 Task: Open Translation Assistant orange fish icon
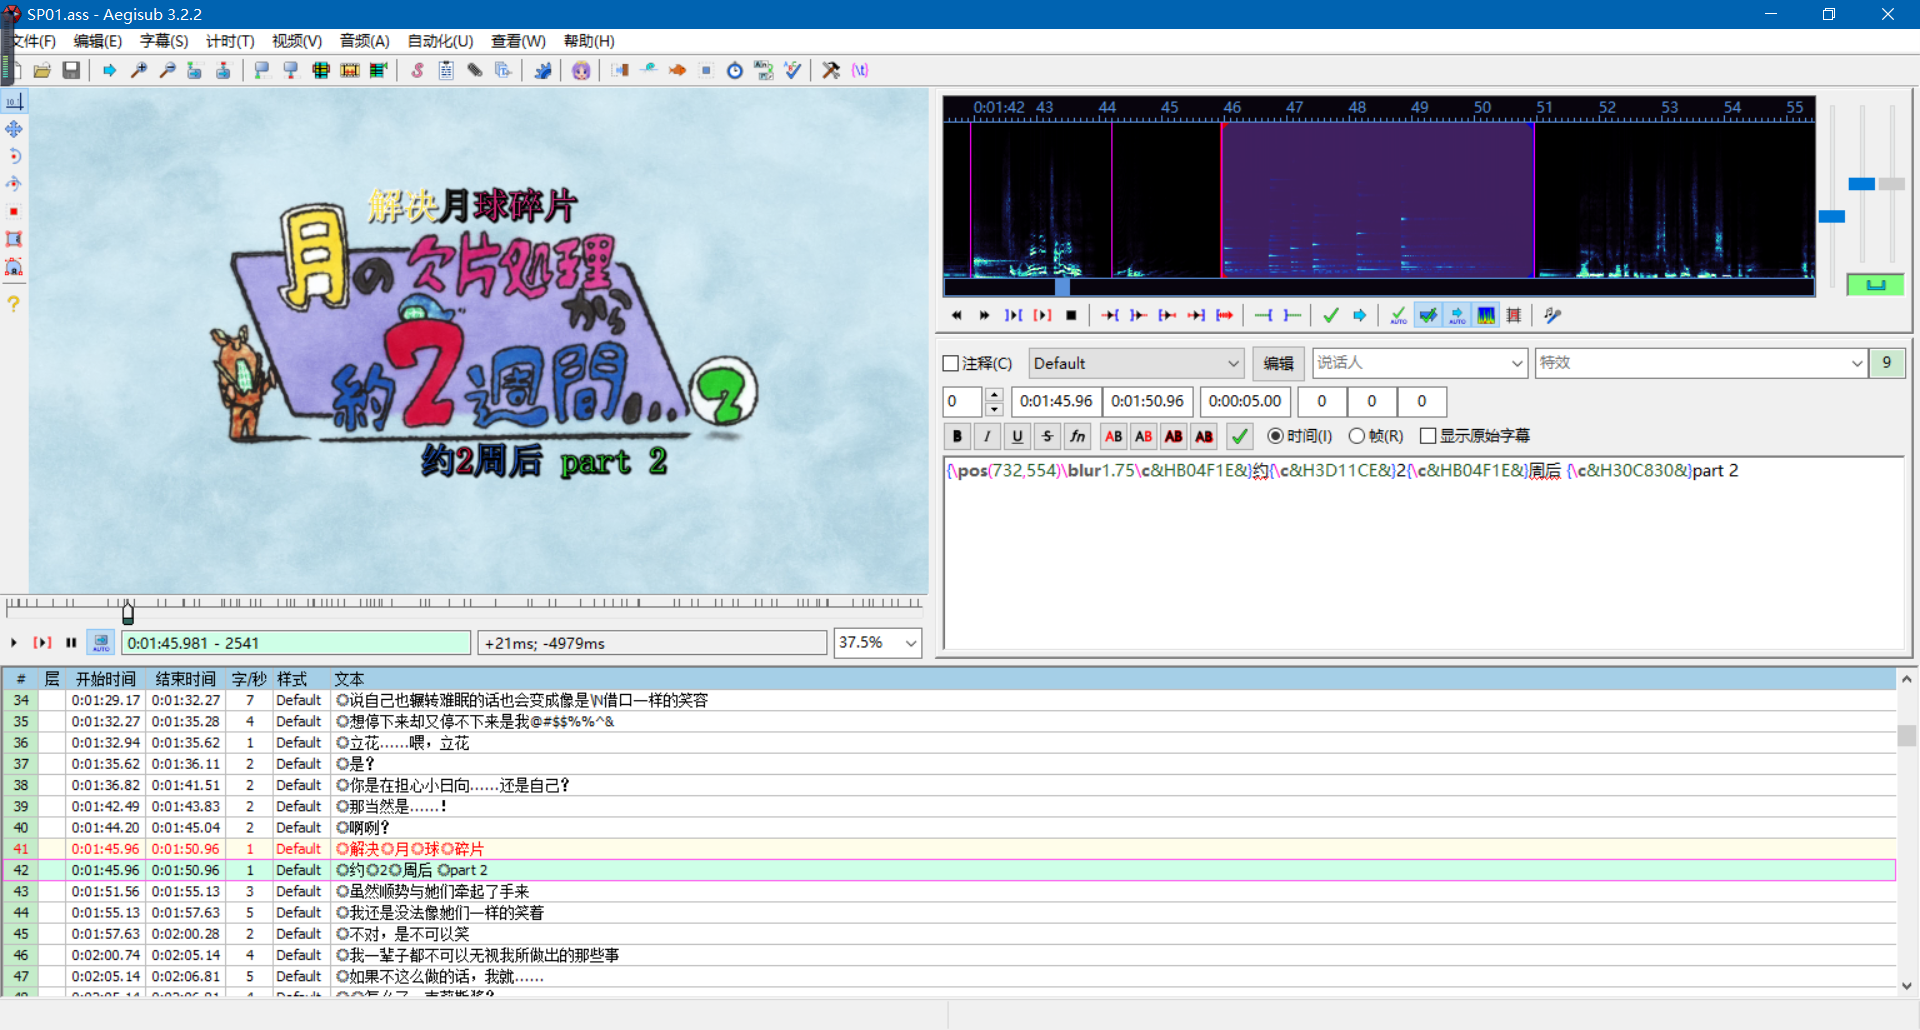677,70
